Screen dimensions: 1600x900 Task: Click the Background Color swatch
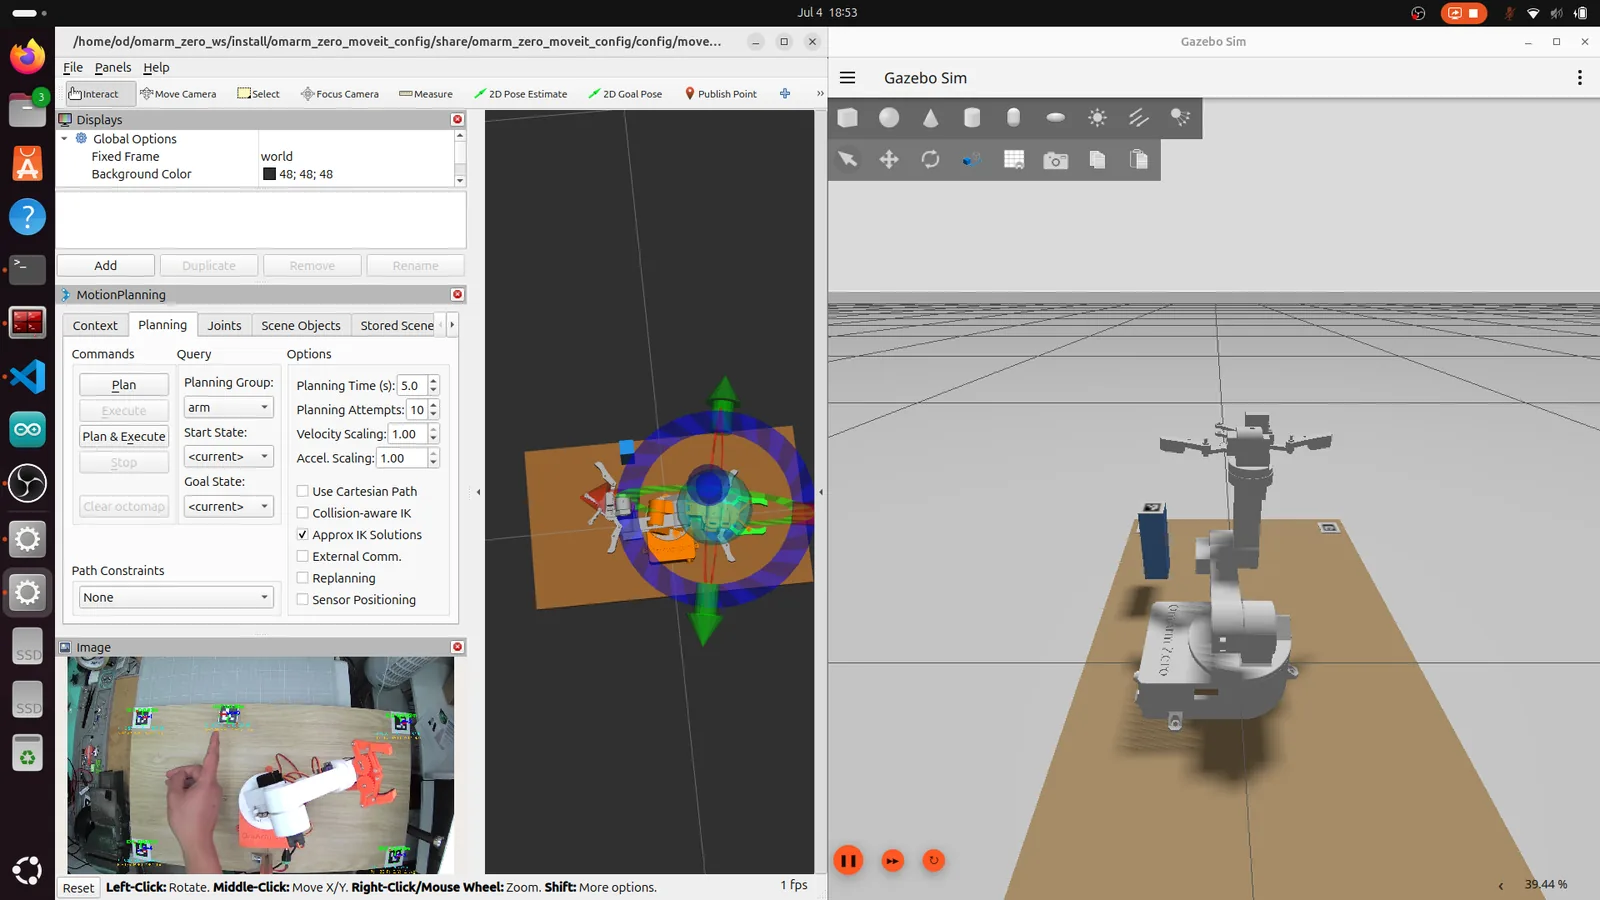tap(269, 174)
